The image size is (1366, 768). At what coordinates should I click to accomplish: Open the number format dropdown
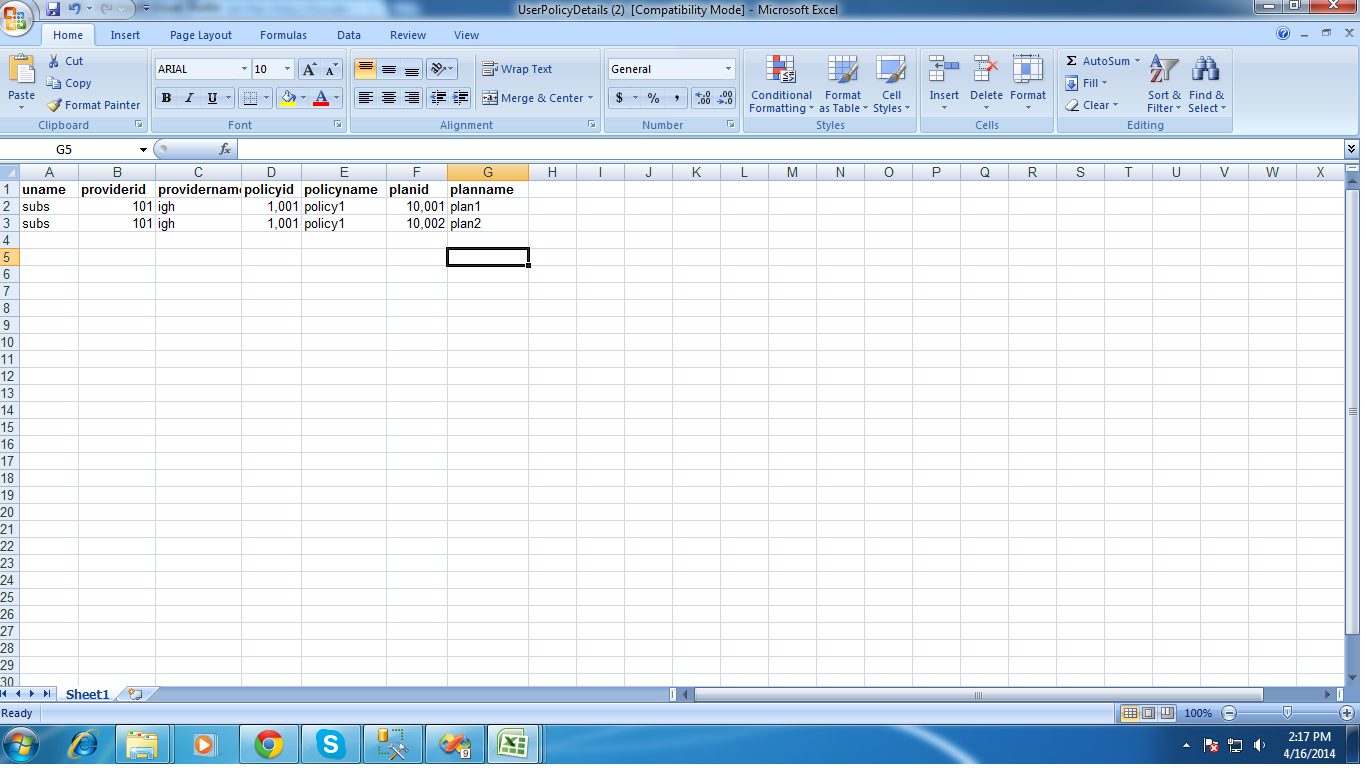pyautogui.click(x=727, y=68)
